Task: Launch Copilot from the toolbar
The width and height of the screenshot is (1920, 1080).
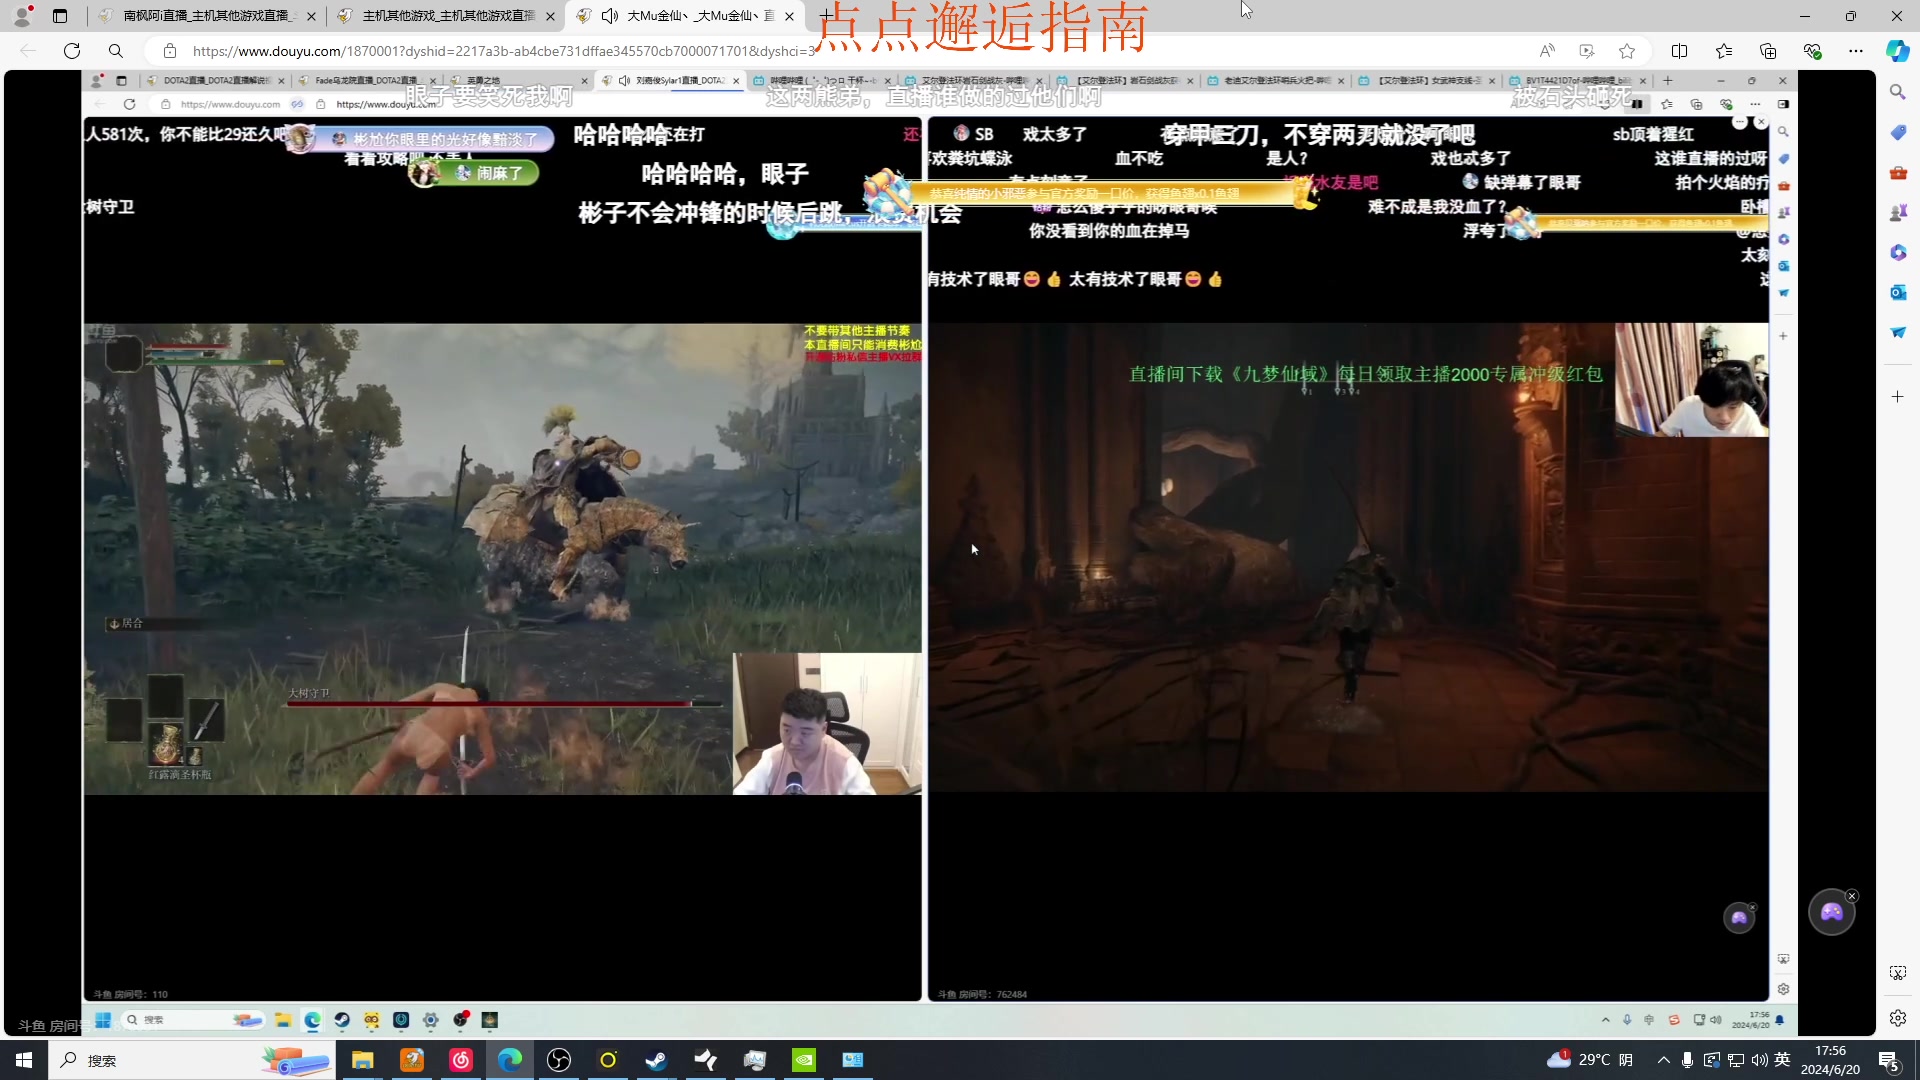Action: (1897, 51)
